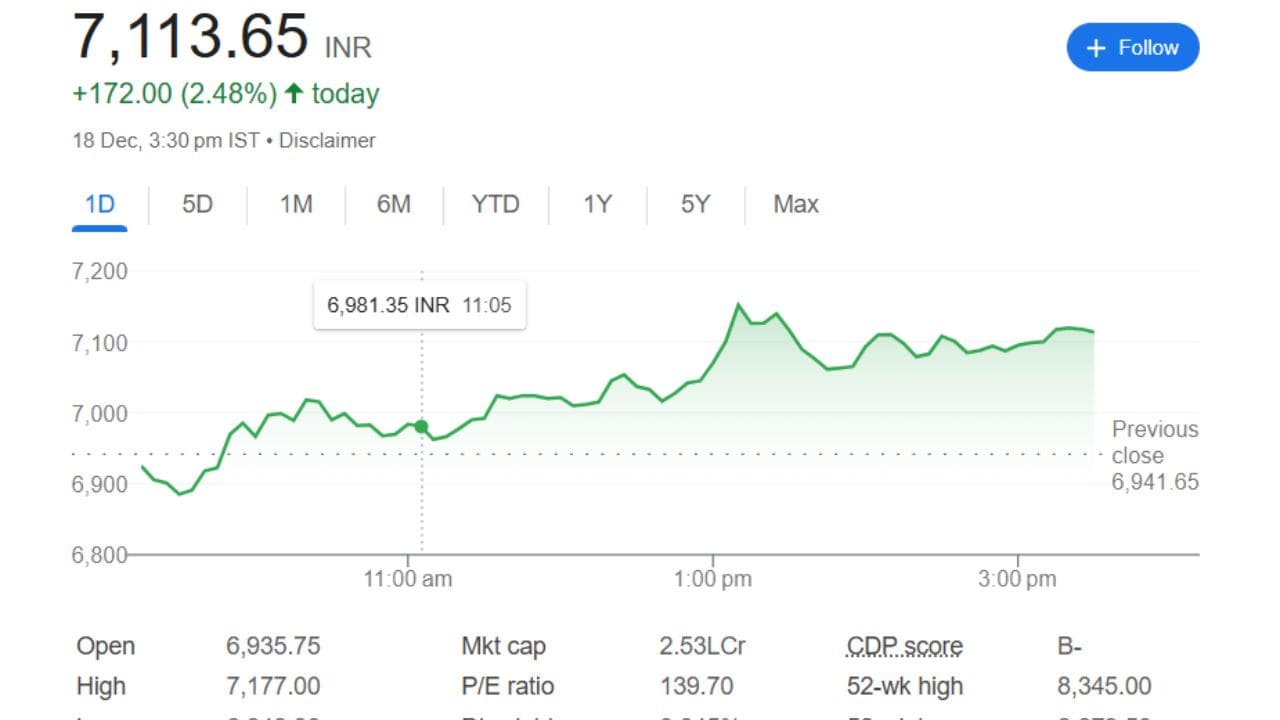
Task: Click the plus icon on Follow button
Action: (1095, 47)
